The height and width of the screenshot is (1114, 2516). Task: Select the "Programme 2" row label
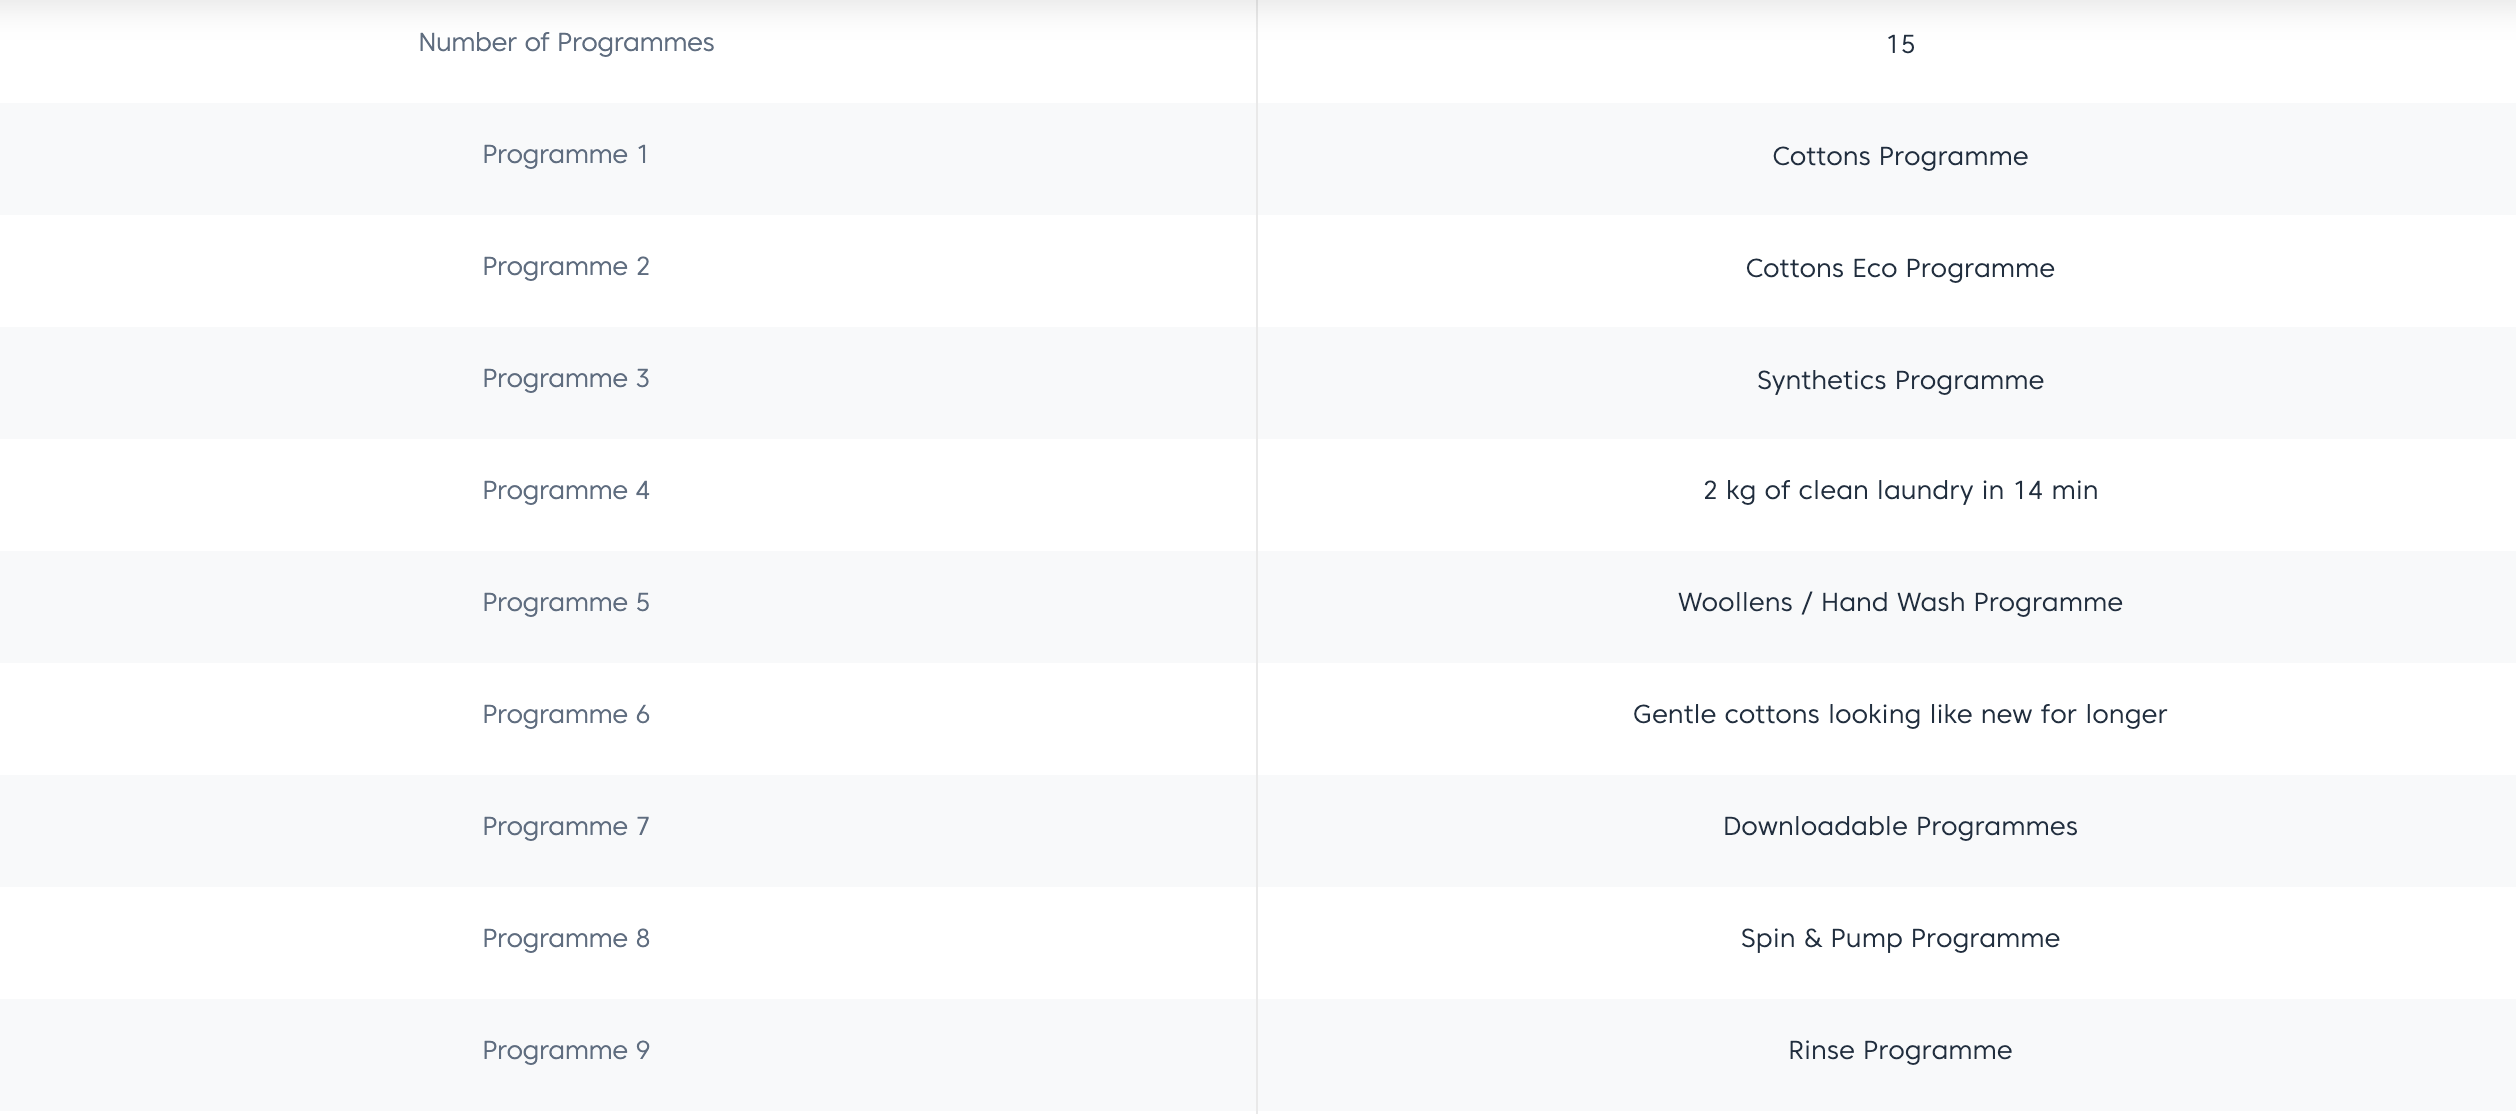coord(566,267)
